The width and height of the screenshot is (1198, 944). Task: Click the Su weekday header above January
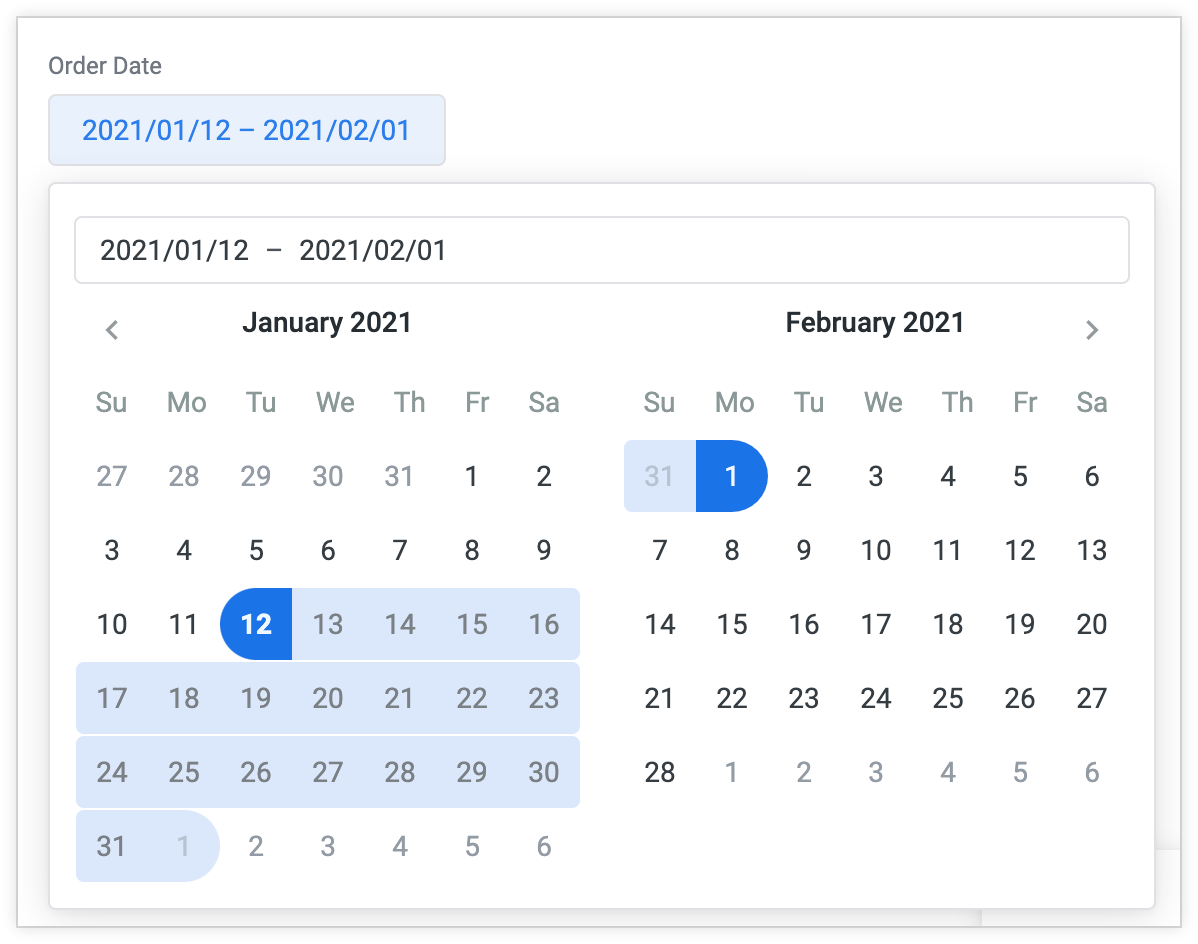(x=112, y=403)
